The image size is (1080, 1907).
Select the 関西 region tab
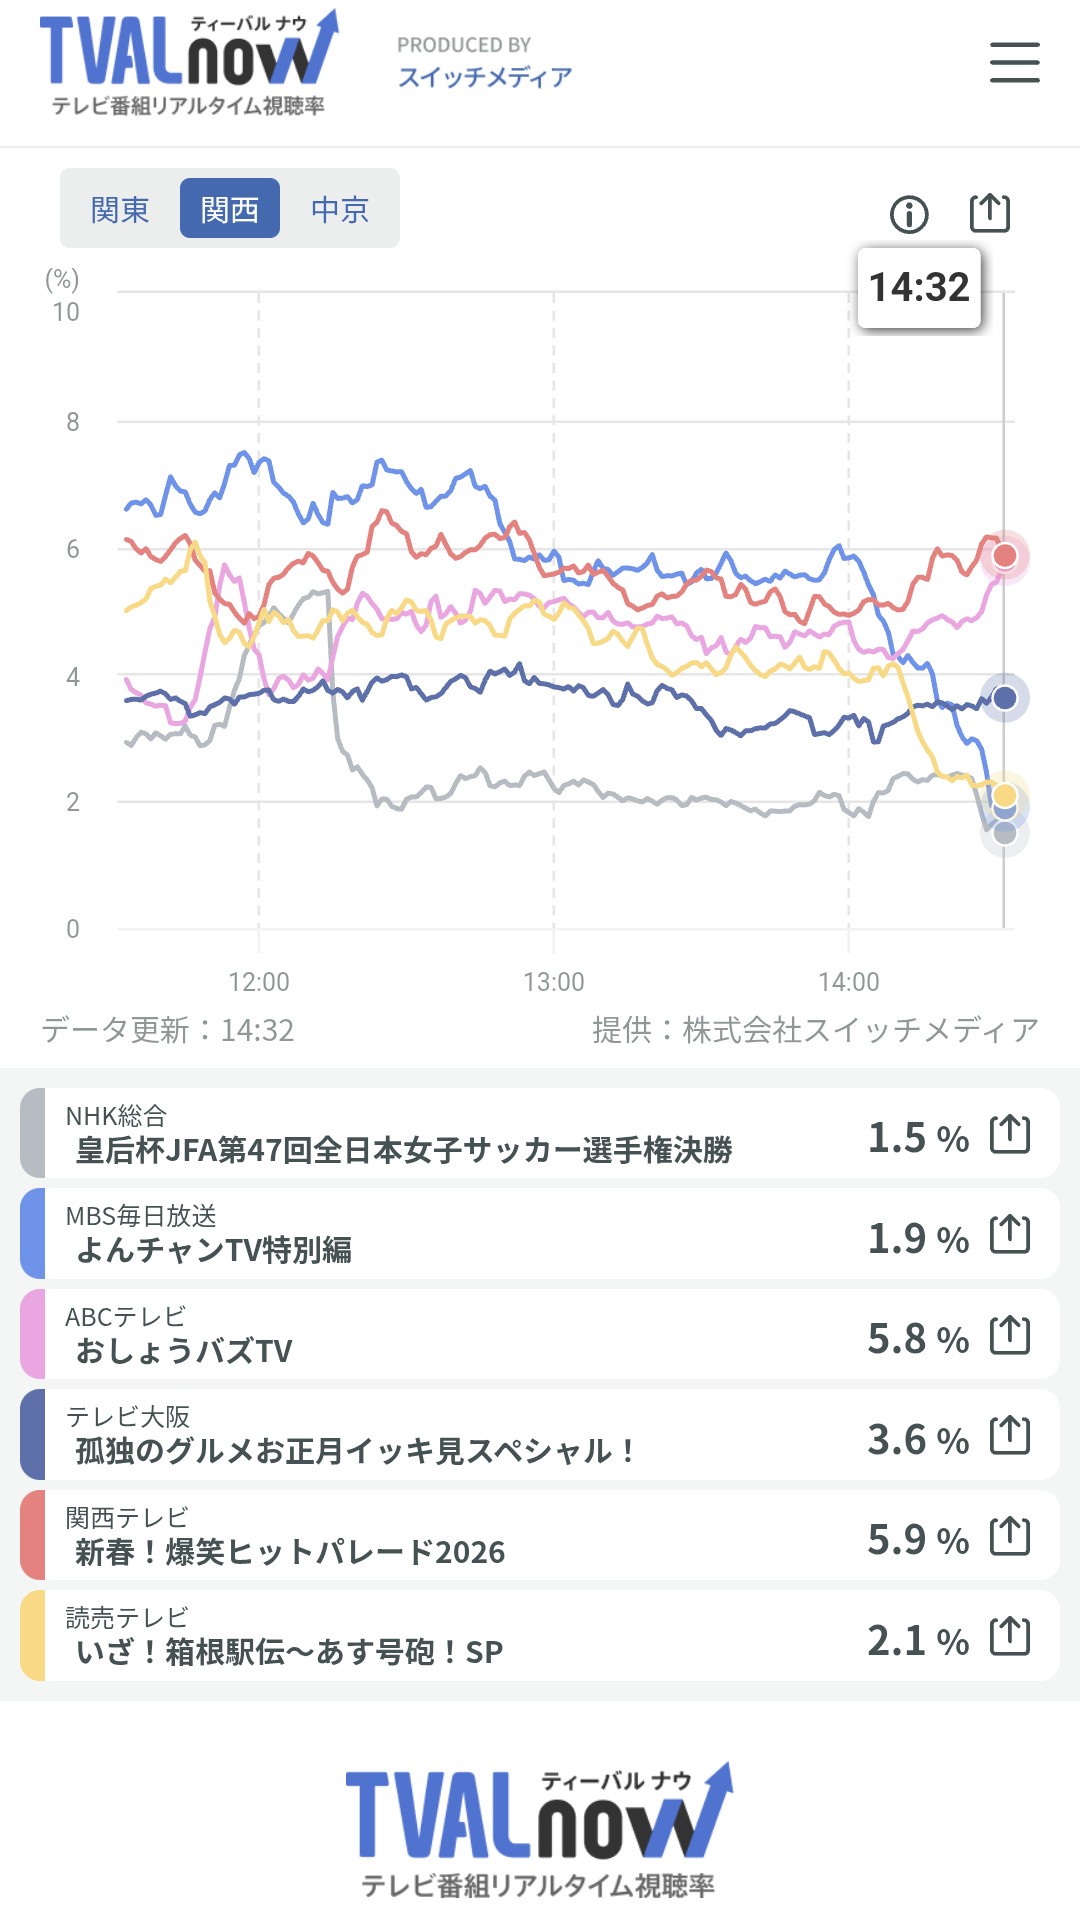(229, 209)
